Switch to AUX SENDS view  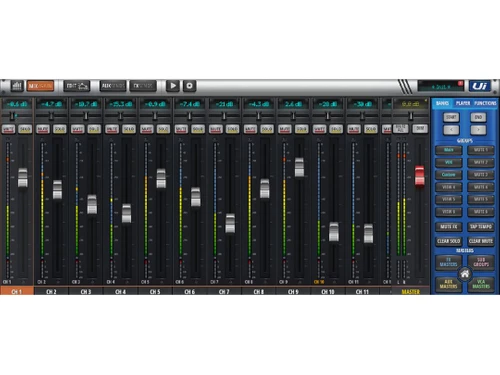(x=113, y=86)
